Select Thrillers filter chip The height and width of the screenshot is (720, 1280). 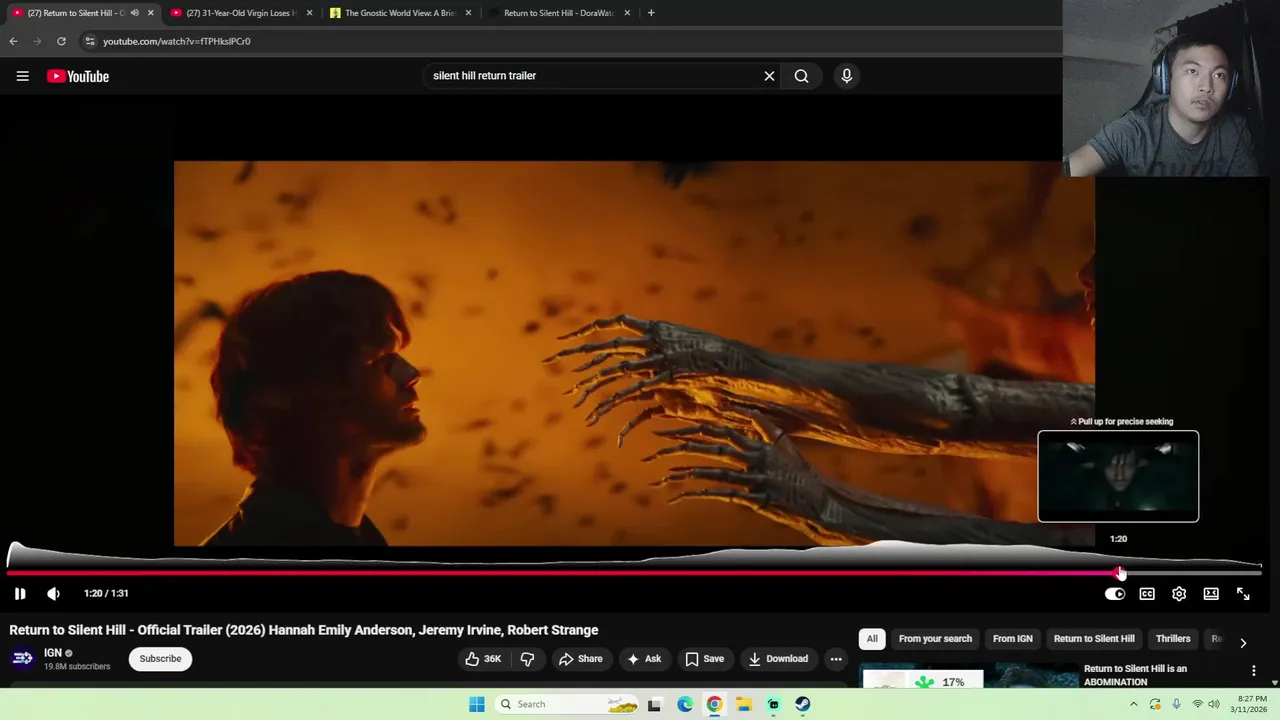point(1173,639)
